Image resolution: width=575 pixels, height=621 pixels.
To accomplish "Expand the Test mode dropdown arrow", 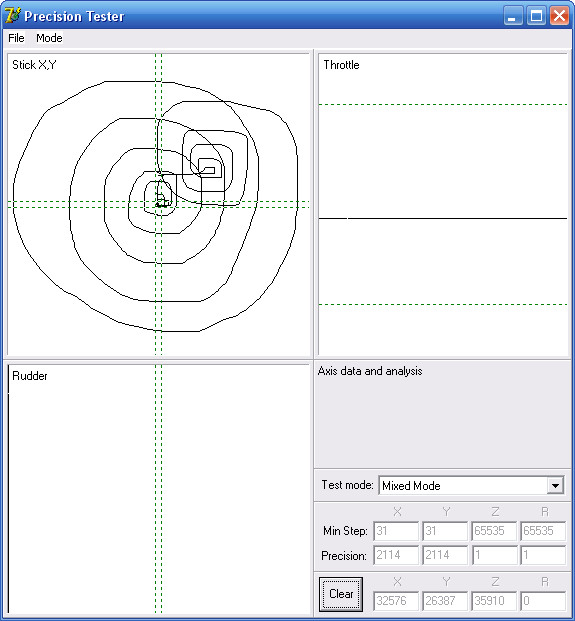I will tap(555, 485).
